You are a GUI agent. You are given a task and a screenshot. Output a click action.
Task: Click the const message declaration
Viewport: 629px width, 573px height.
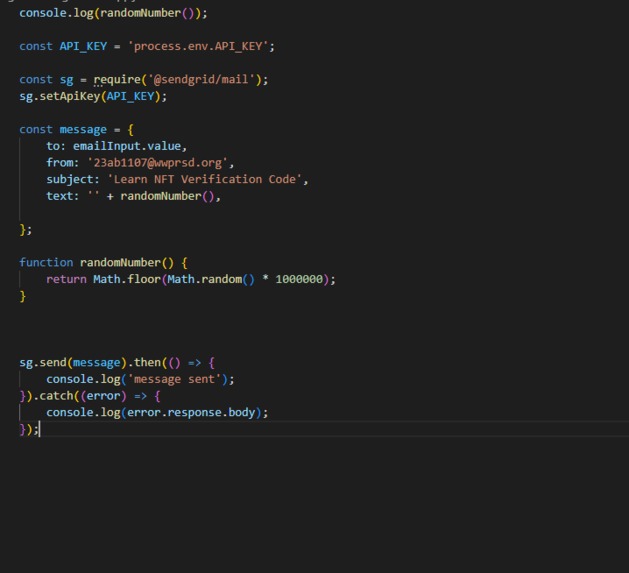point(76,130)
